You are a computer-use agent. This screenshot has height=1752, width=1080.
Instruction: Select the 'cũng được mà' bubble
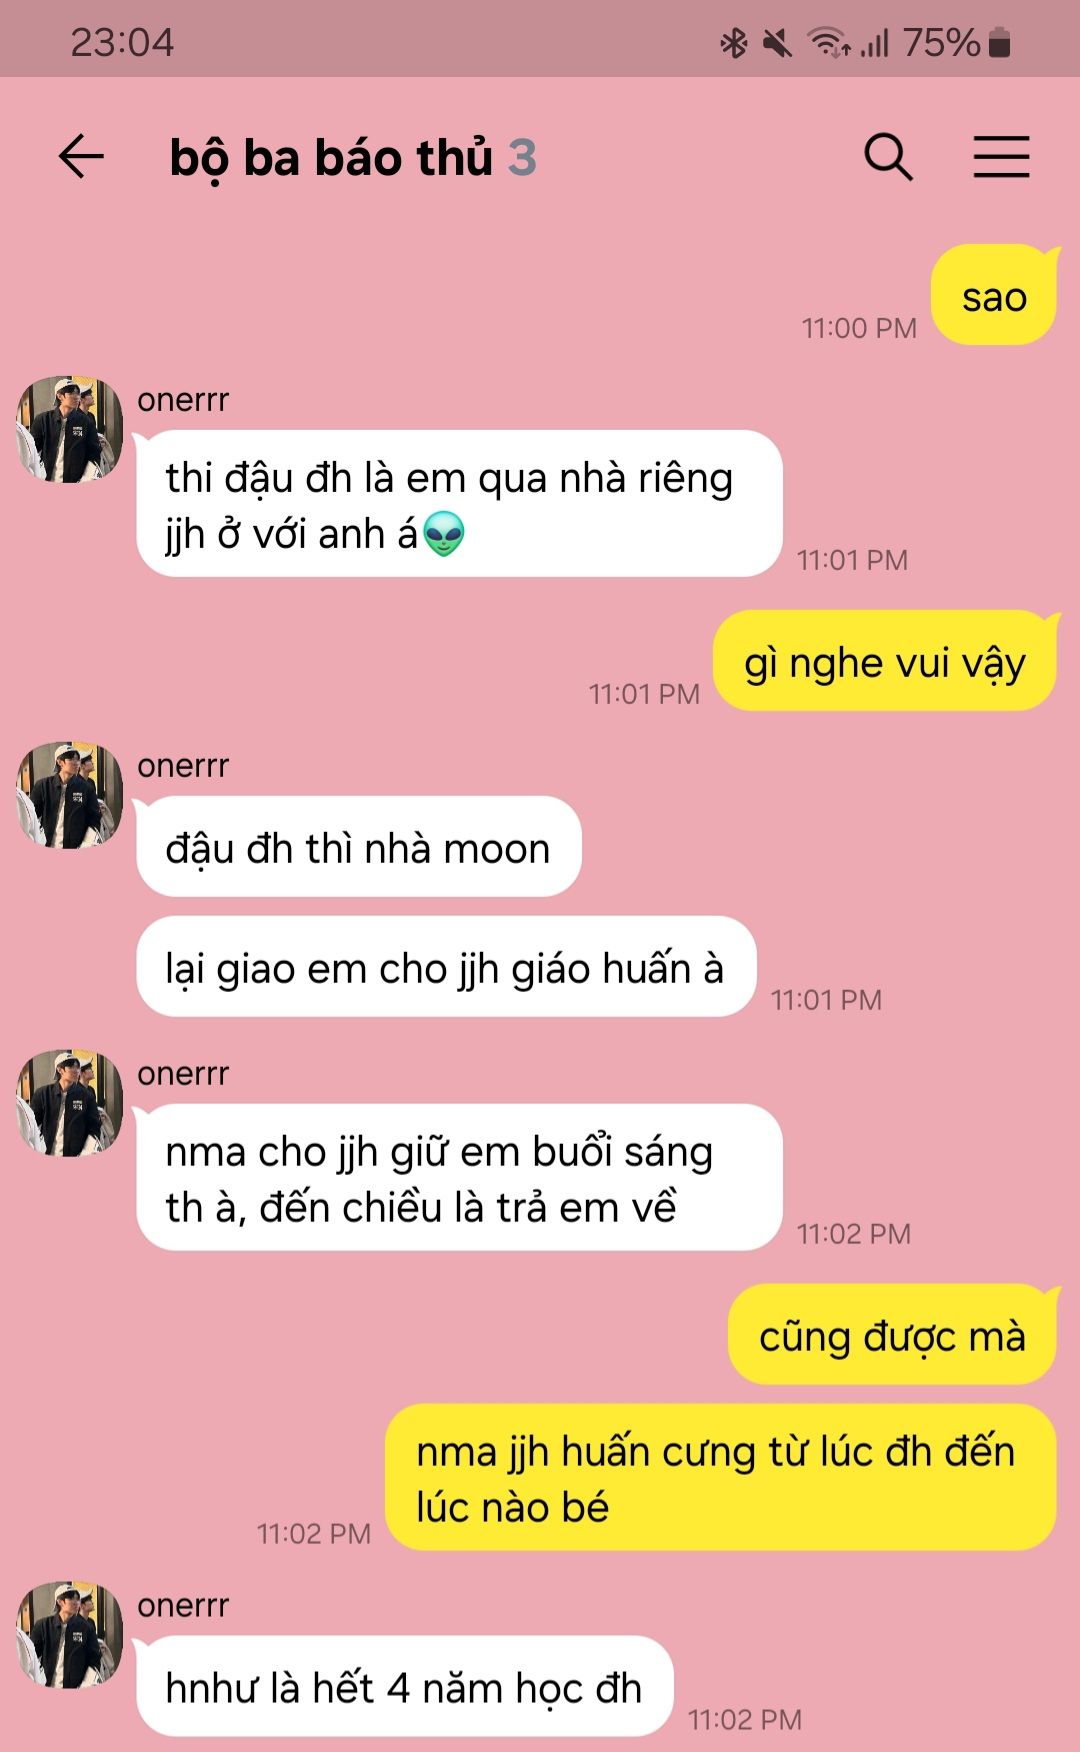tap(893, 1335)
